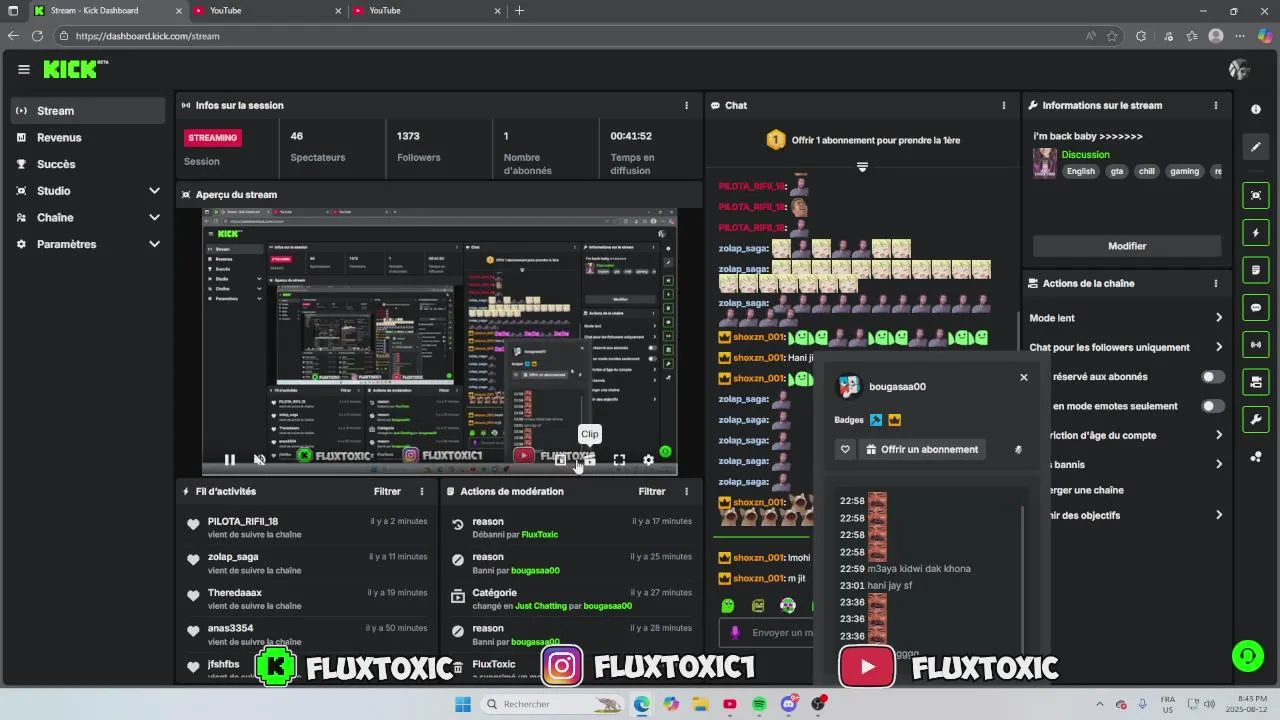Screen dimensions: 1280x720
Task: Open a new browser tab
Action: pos(519,11)
